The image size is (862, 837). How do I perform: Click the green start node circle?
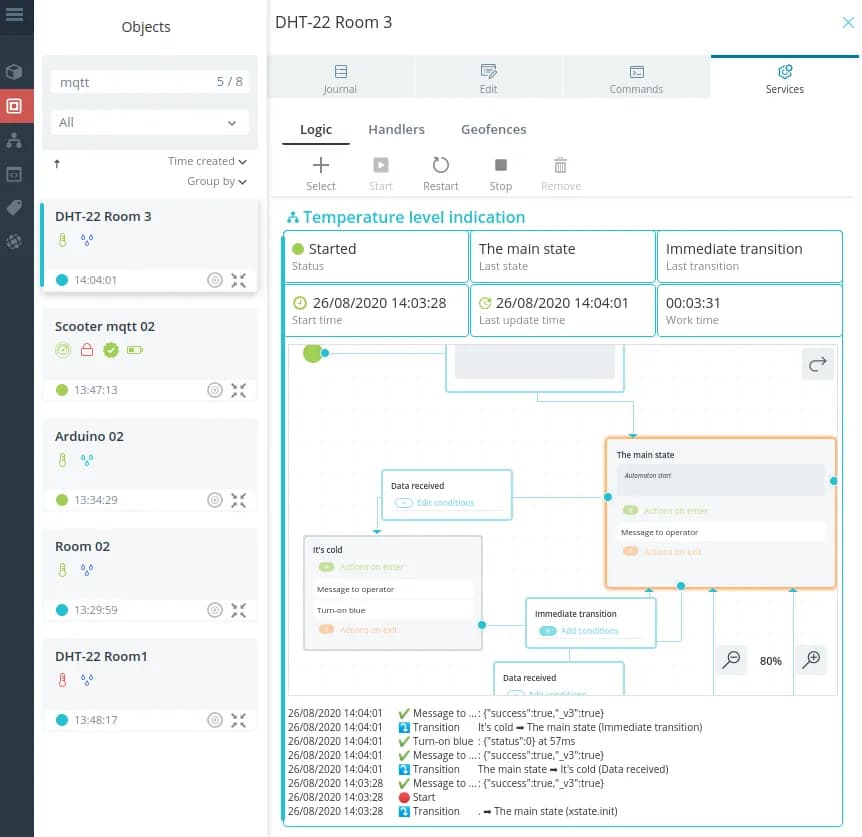[312, 353]
